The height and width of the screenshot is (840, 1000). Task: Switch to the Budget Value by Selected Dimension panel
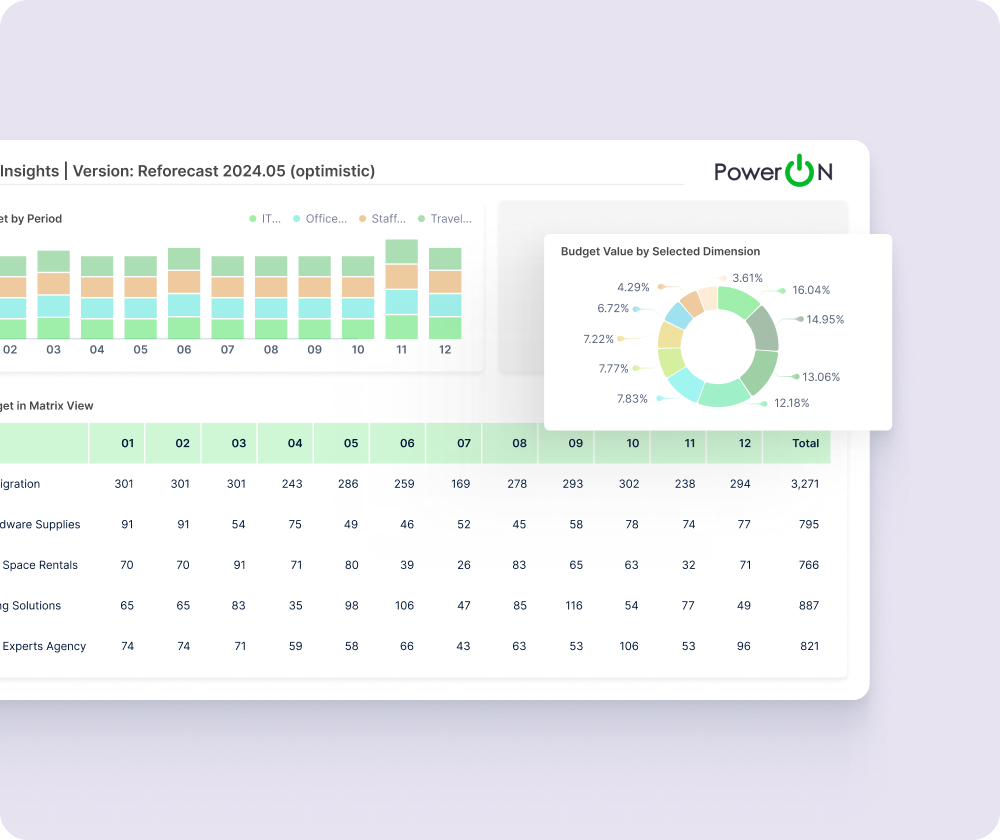point(659,251)
